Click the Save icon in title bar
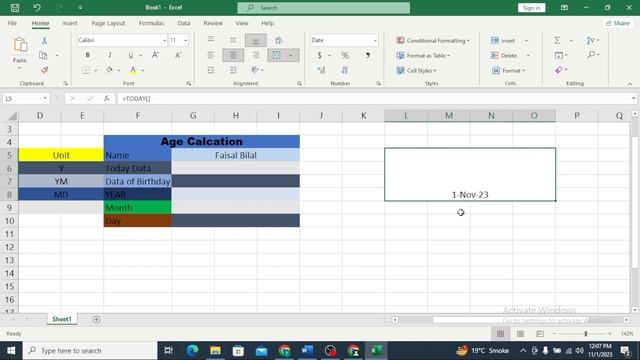 [x=15, y=7]
